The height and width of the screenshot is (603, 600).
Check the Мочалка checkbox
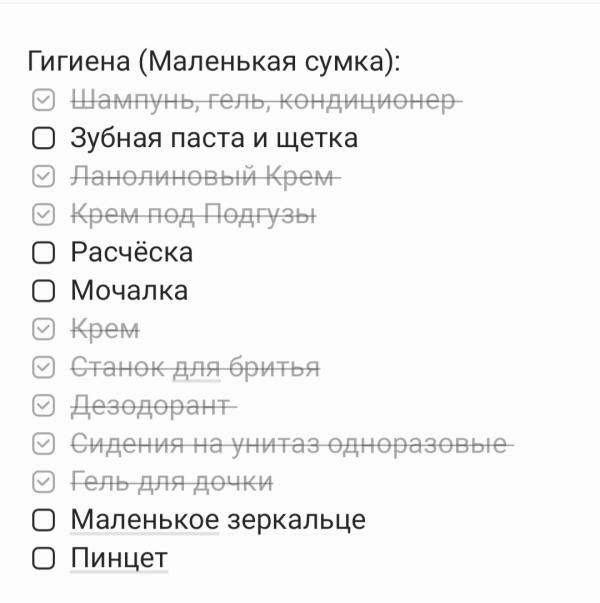[x=43, y=291]
